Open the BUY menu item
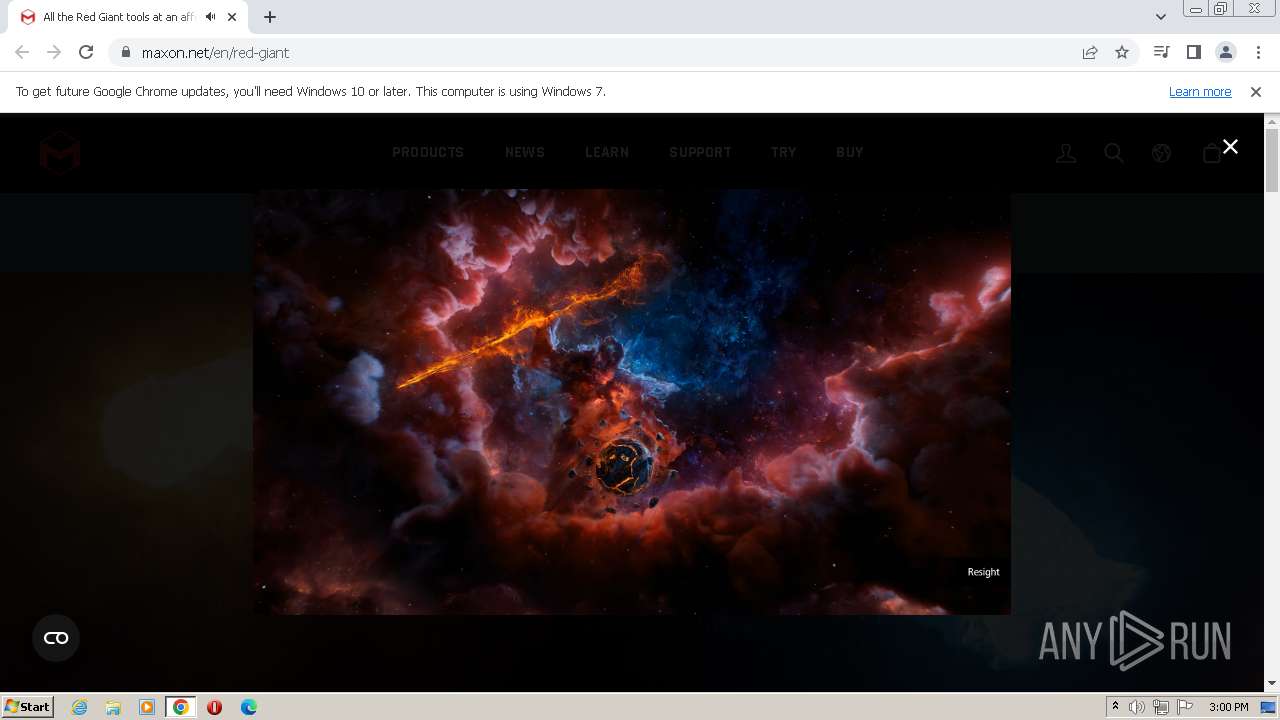The width and height of the screenshot is (1280, 720). [x=850, y=152]
